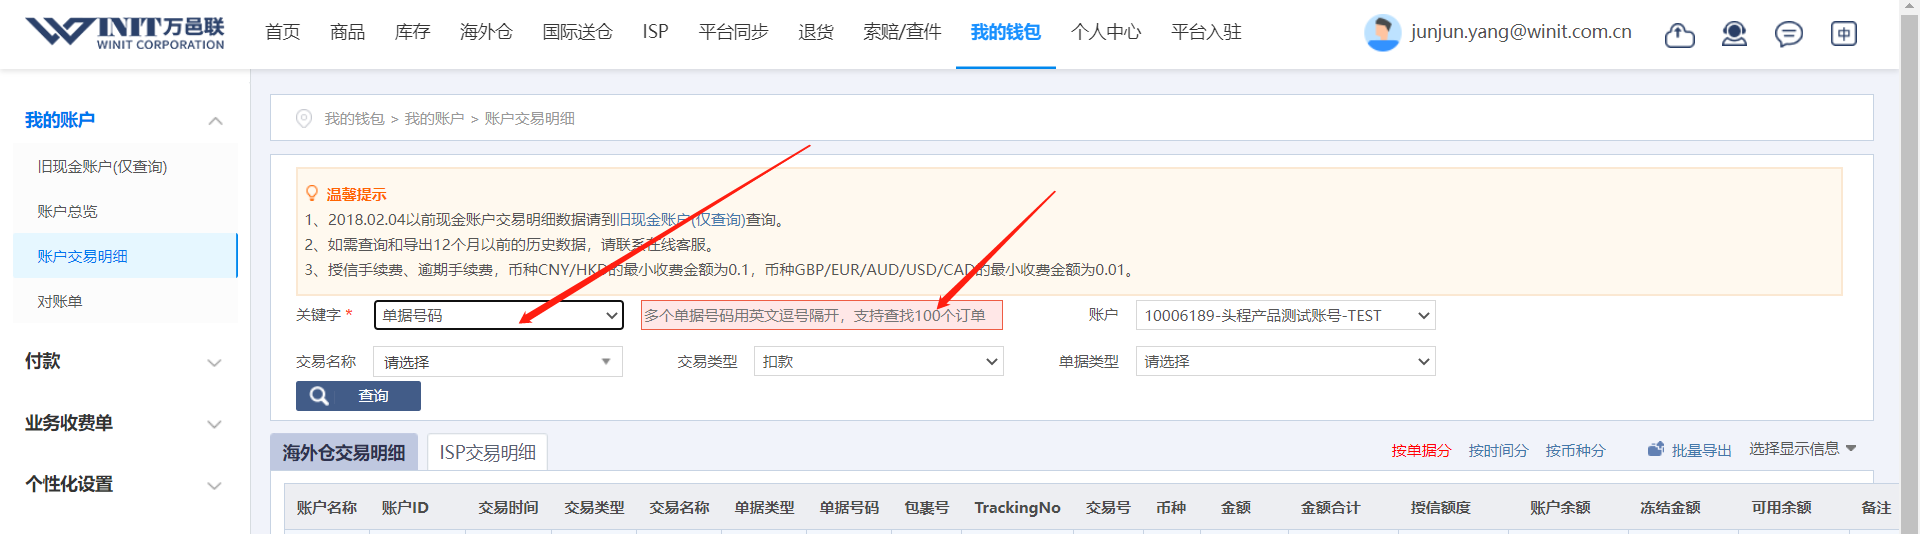Click the magnifier icon on query button
Viewport: 1920px width, 534px height.
319,396
